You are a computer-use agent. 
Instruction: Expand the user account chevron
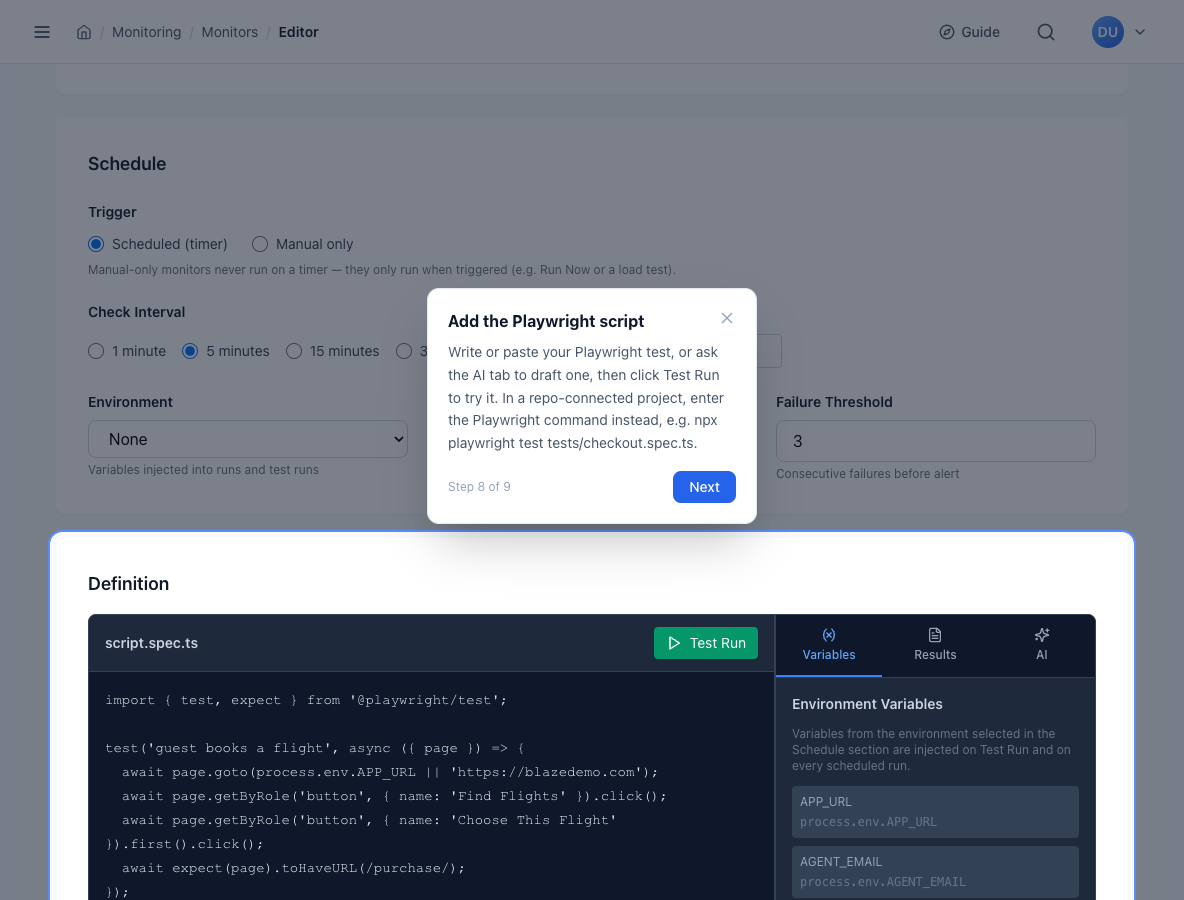1140,32
